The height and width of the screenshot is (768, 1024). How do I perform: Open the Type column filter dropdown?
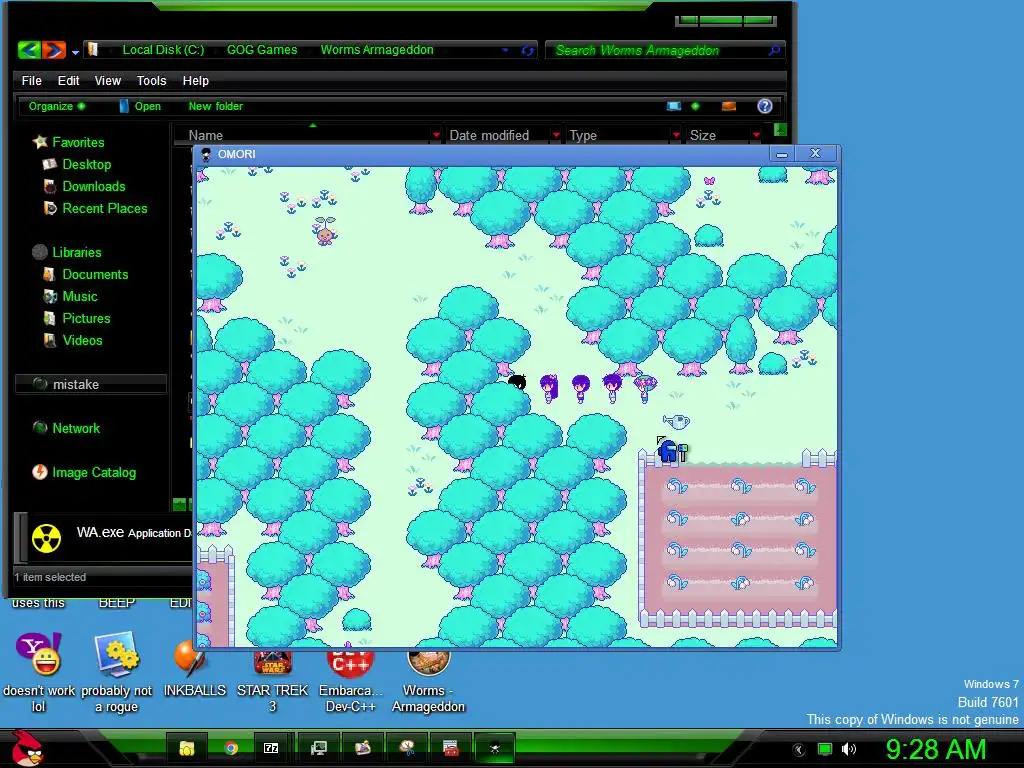click(x=676, y=135)
